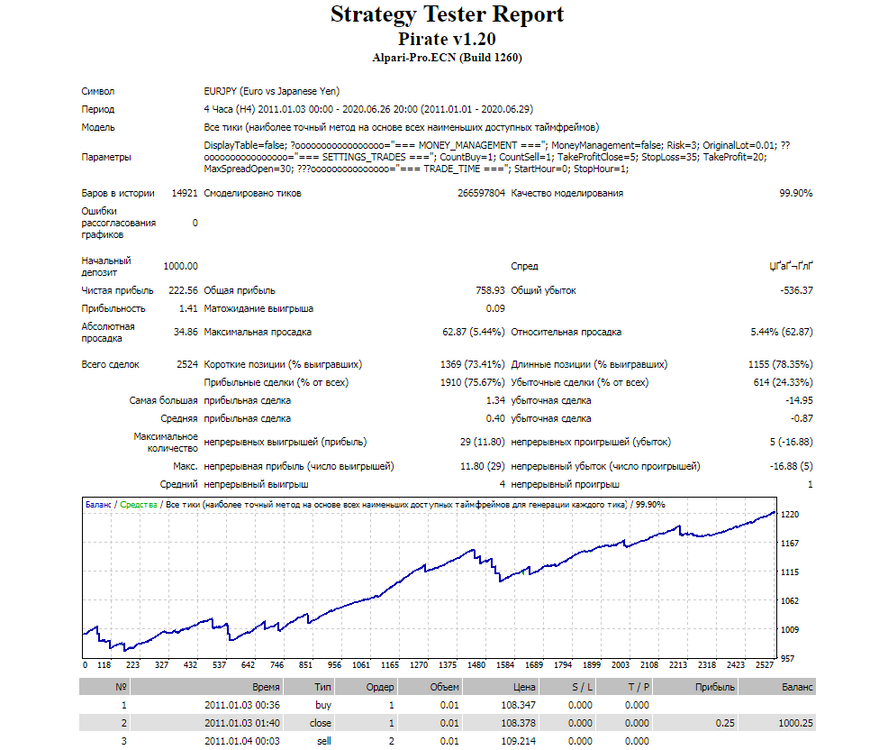
Task: Click the 'Средства' chart legend label
Action: coord(139,505)
